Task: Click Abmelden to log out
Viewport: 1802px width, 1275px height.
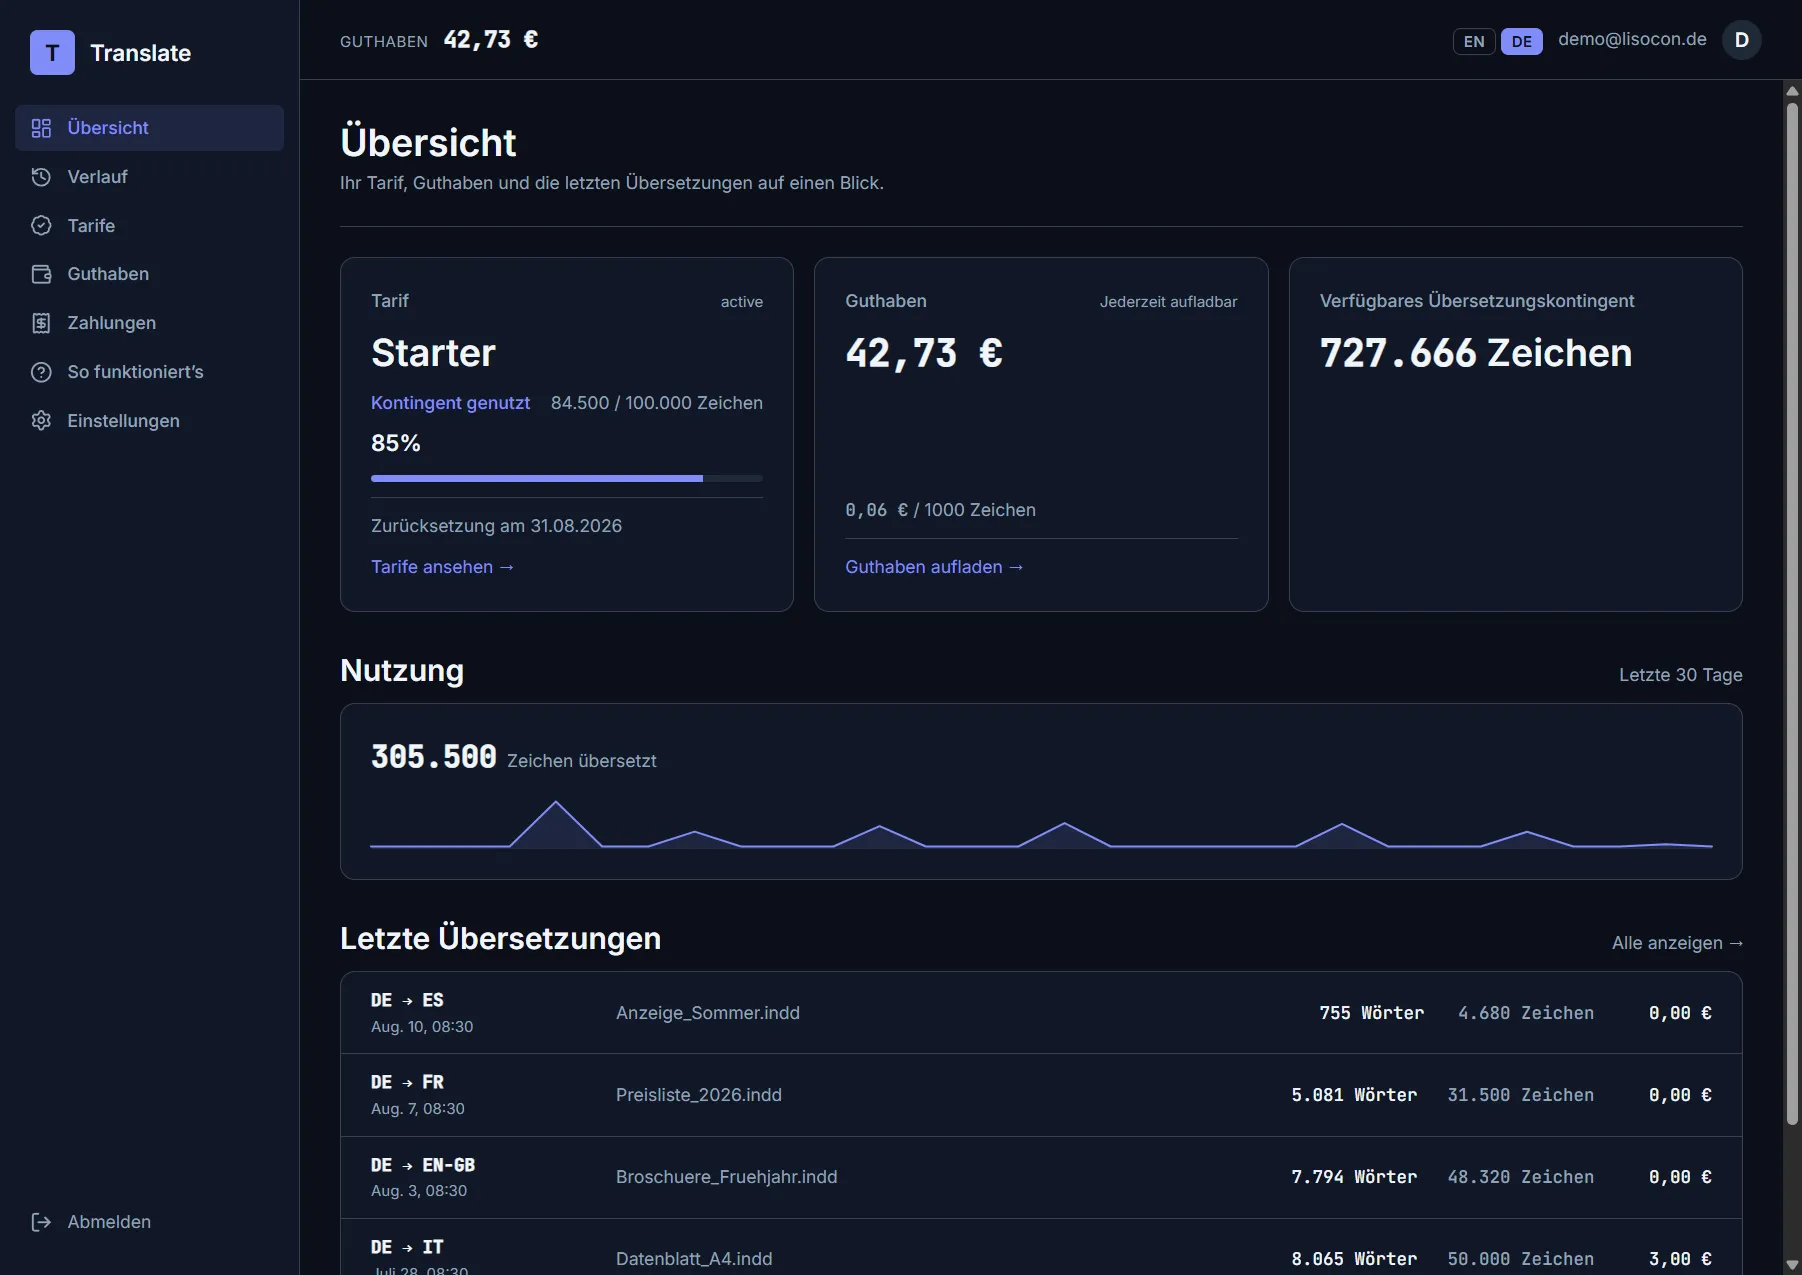Action: coord(150,1222)
